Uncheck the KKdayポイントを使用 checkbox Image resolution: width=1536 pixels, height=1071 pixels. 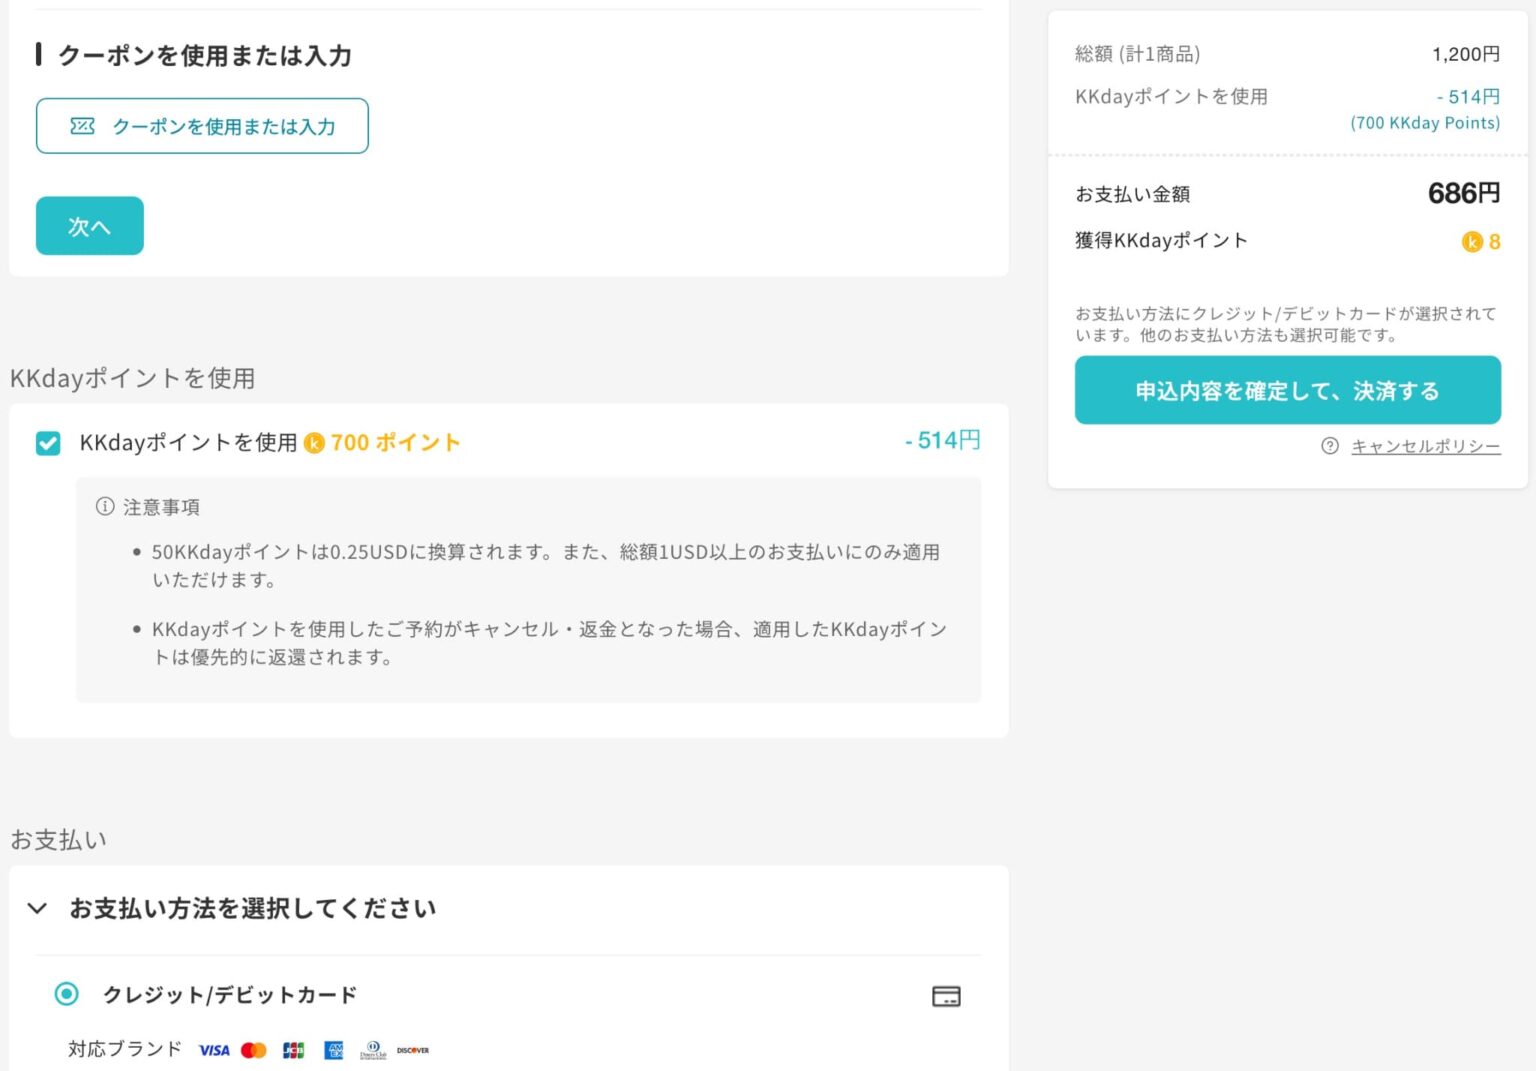click(48, 443)
